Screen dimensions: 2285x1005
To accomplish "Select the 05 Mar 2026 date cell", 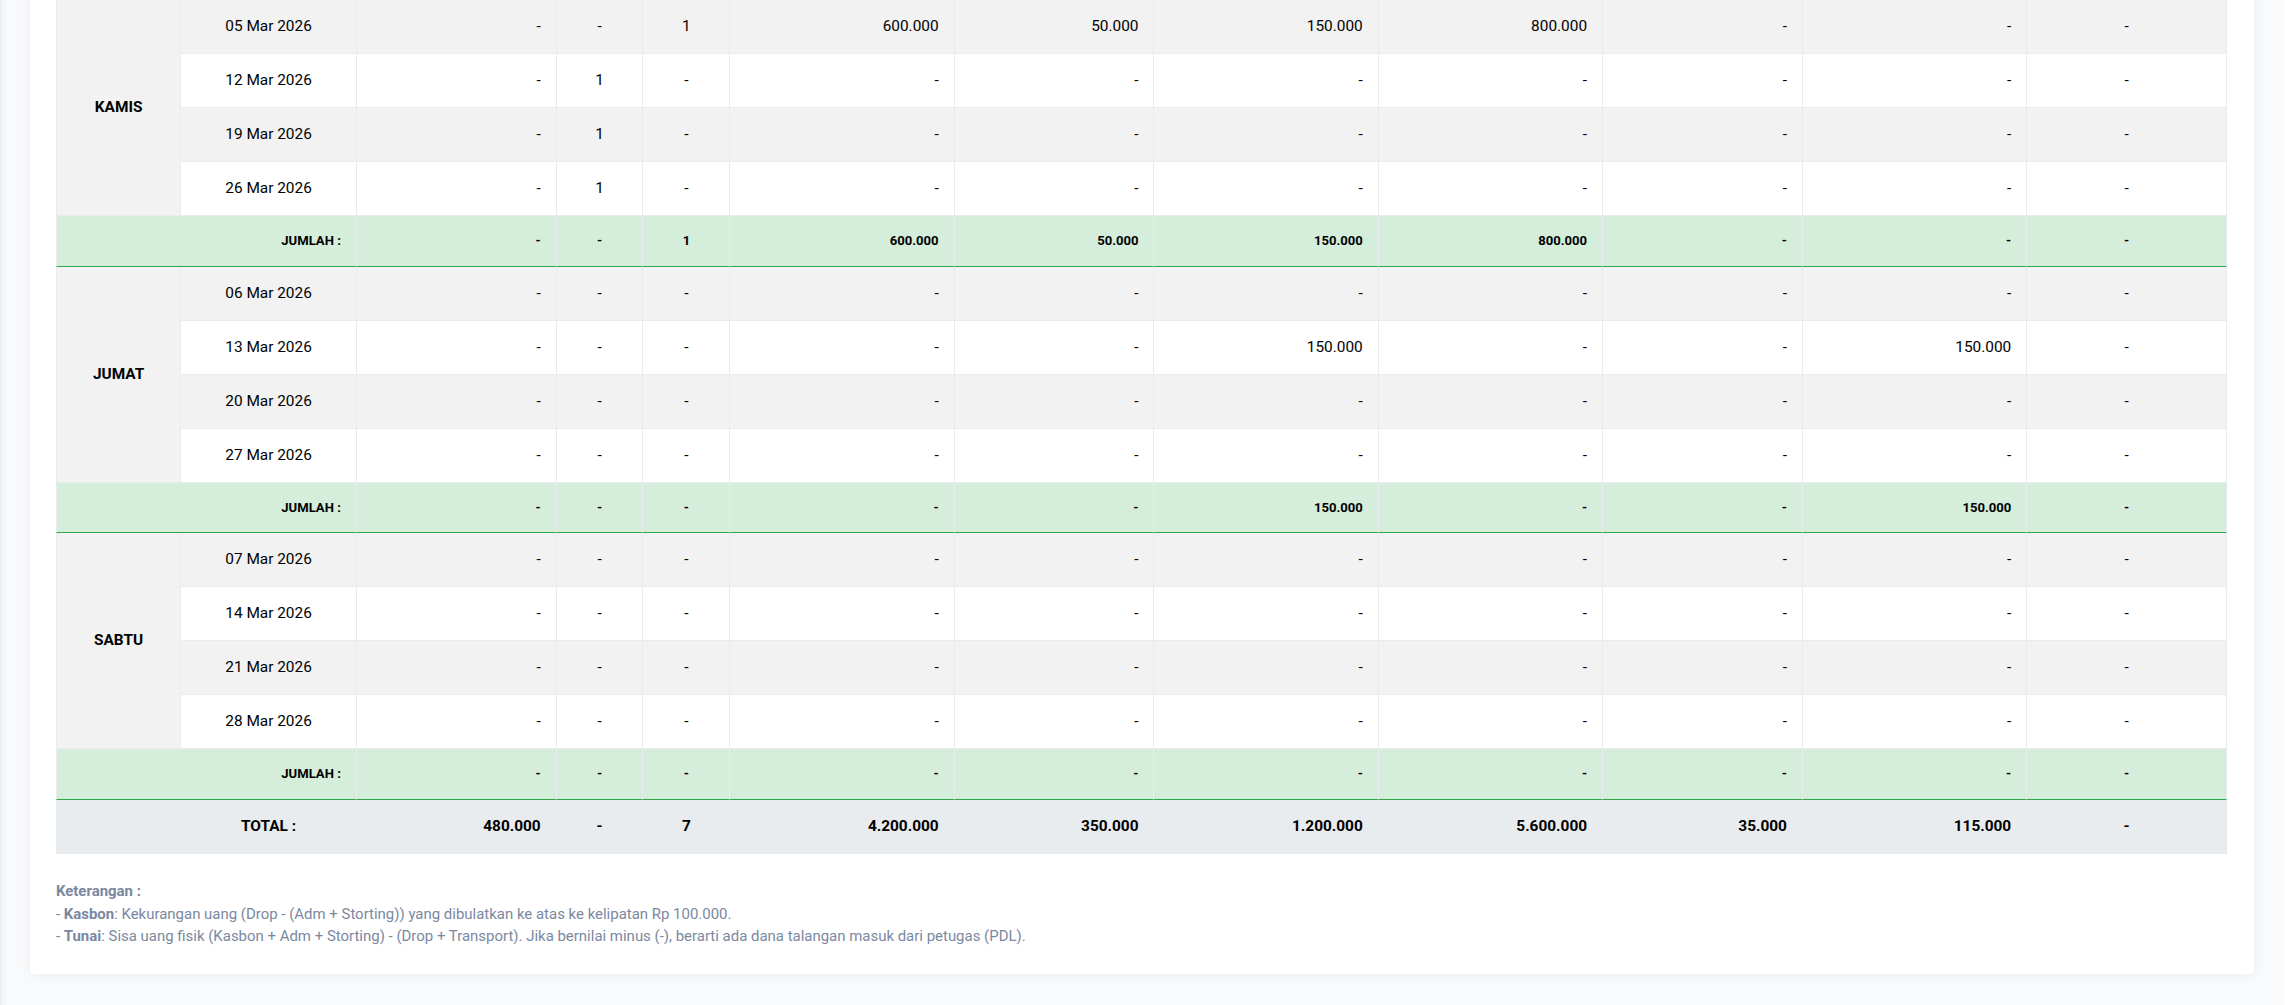I will 268,26.
